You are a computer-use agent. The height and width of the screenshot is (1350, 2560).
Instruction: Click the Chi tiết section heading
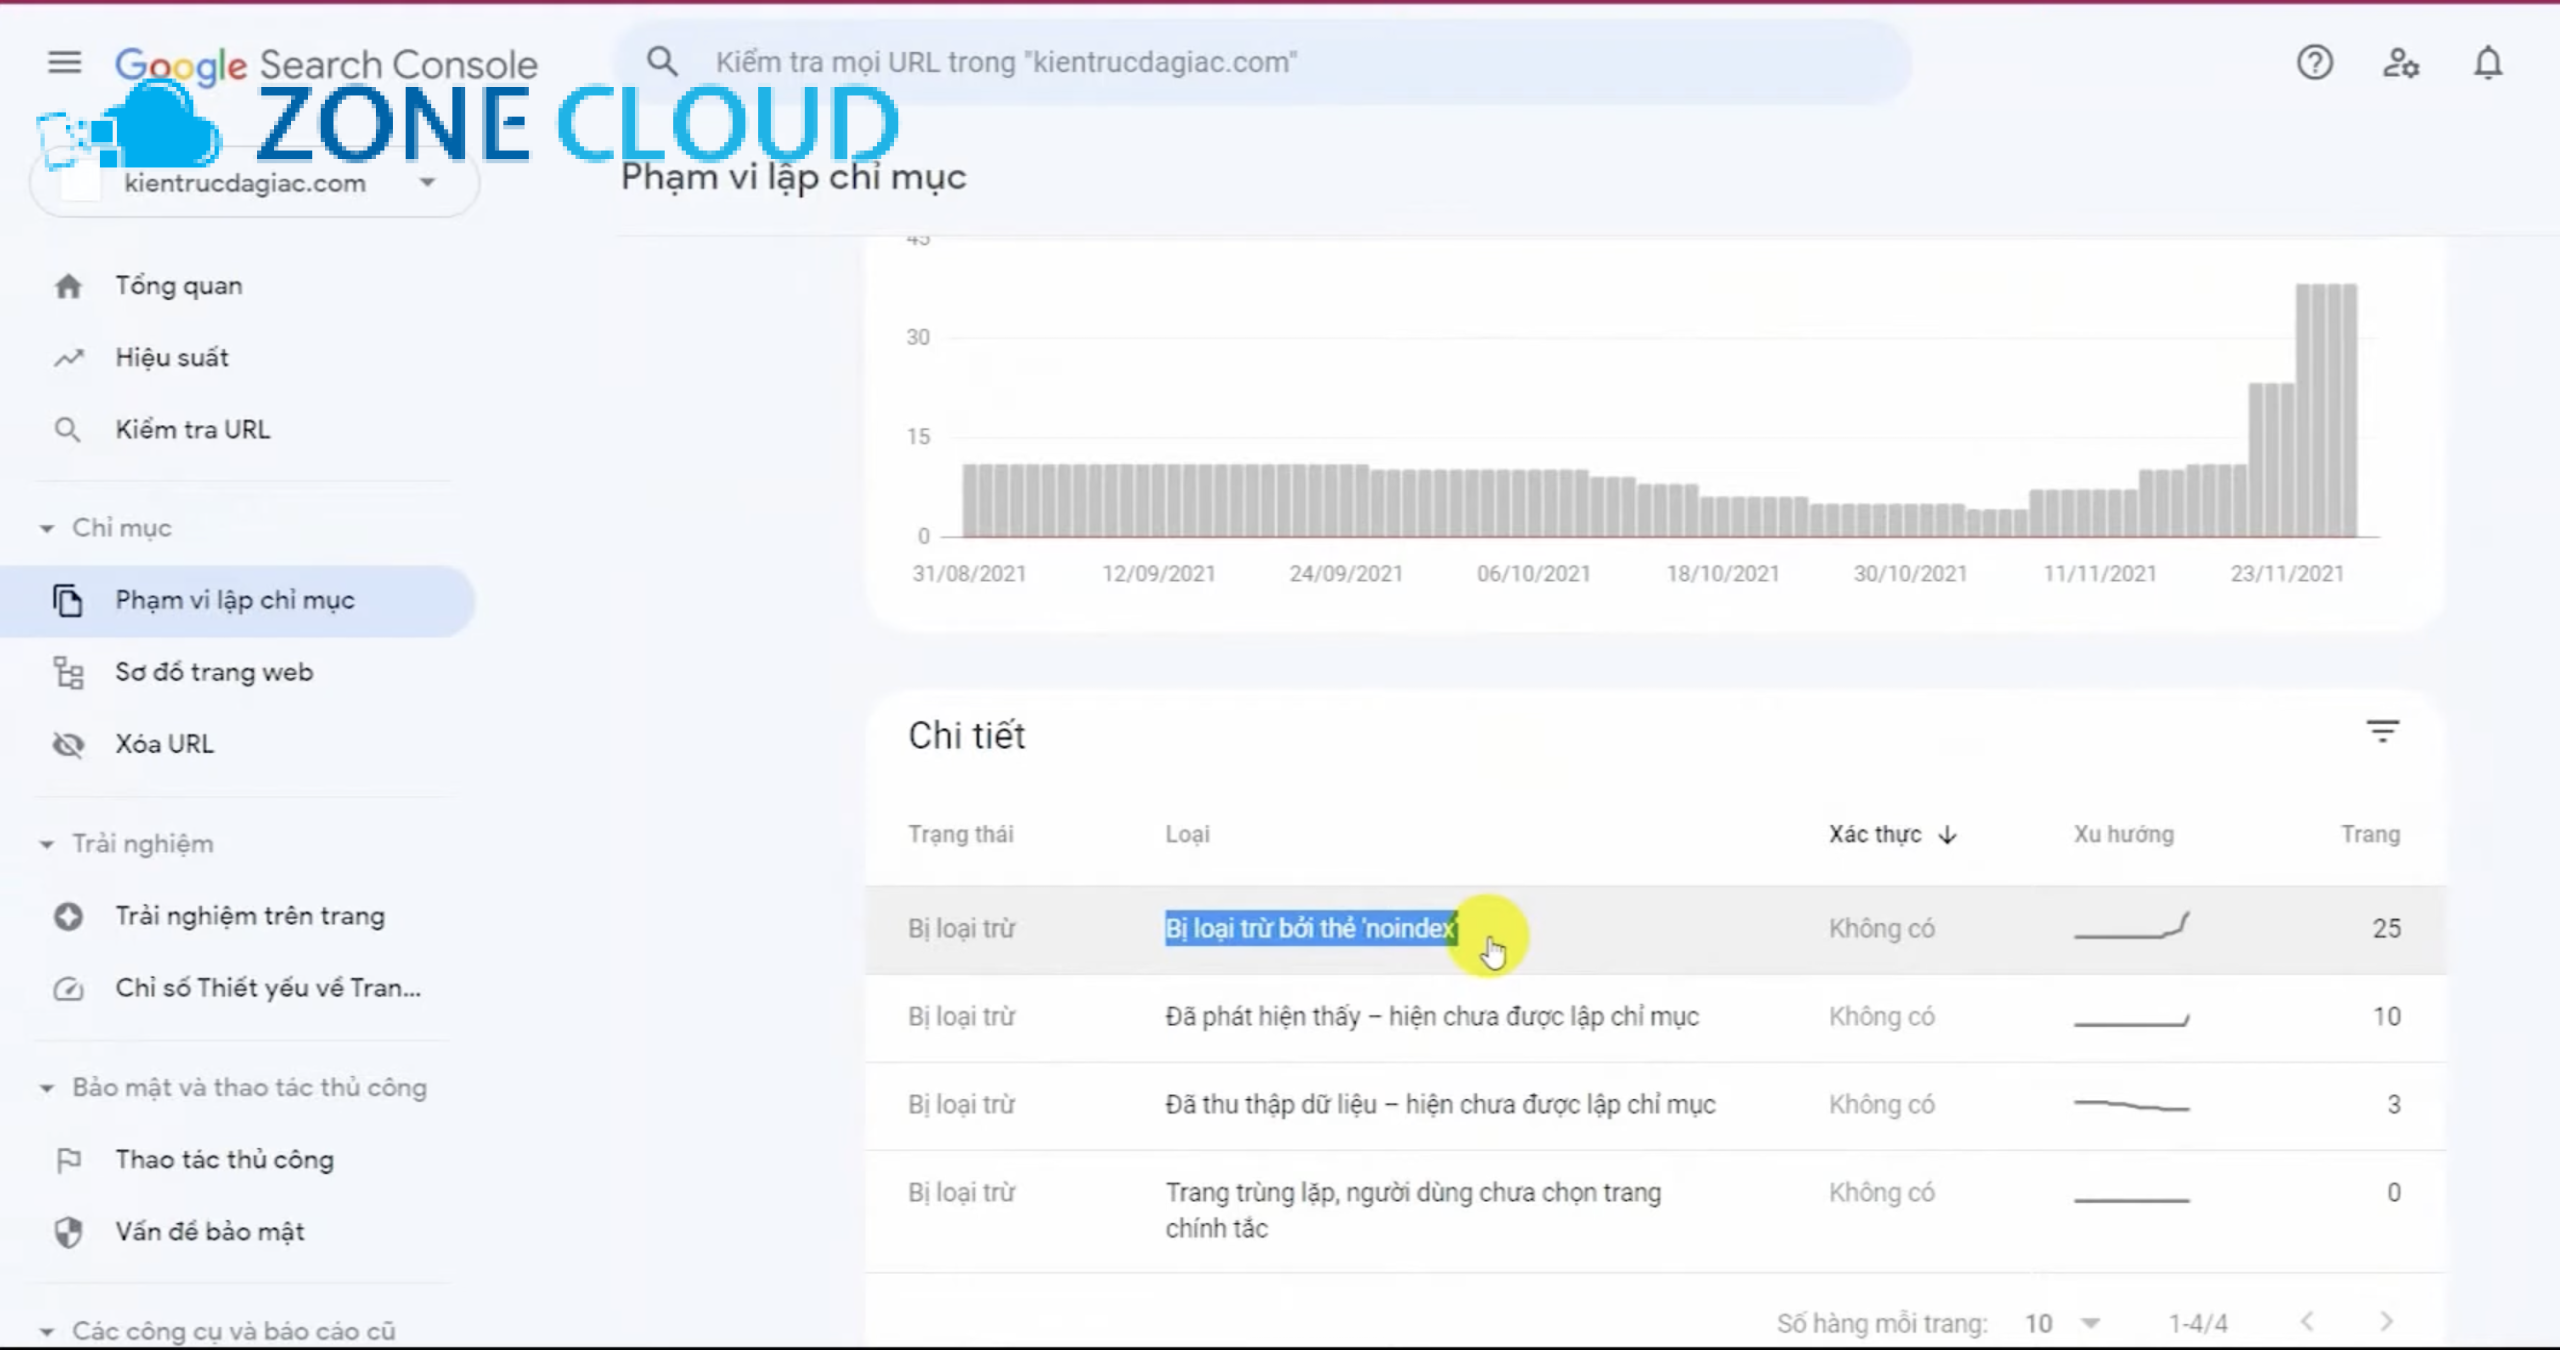[966, 736]
